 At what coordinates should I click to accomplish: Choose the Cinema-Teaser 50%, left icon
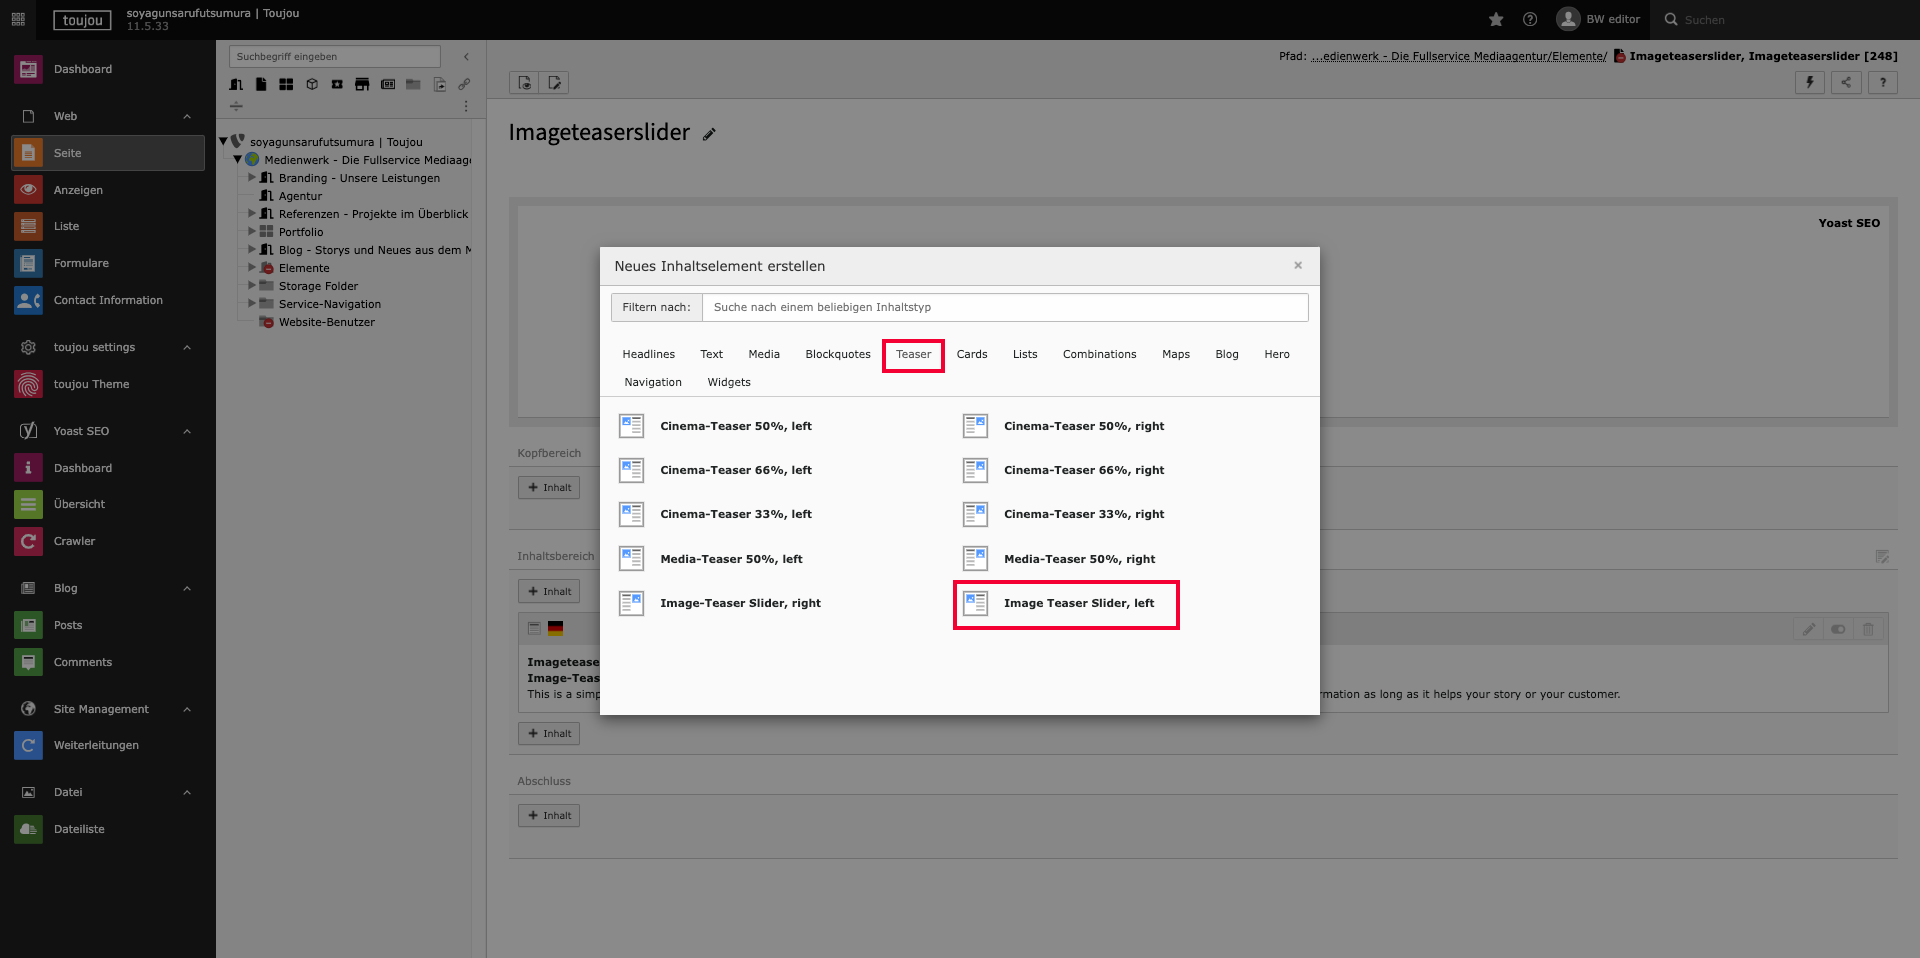[x=631, y=426]
